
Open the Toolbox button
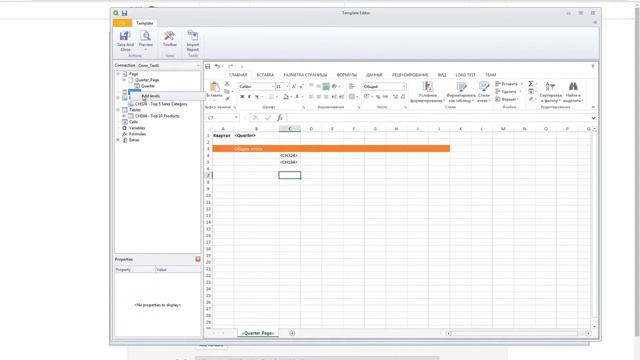[169, 39]
